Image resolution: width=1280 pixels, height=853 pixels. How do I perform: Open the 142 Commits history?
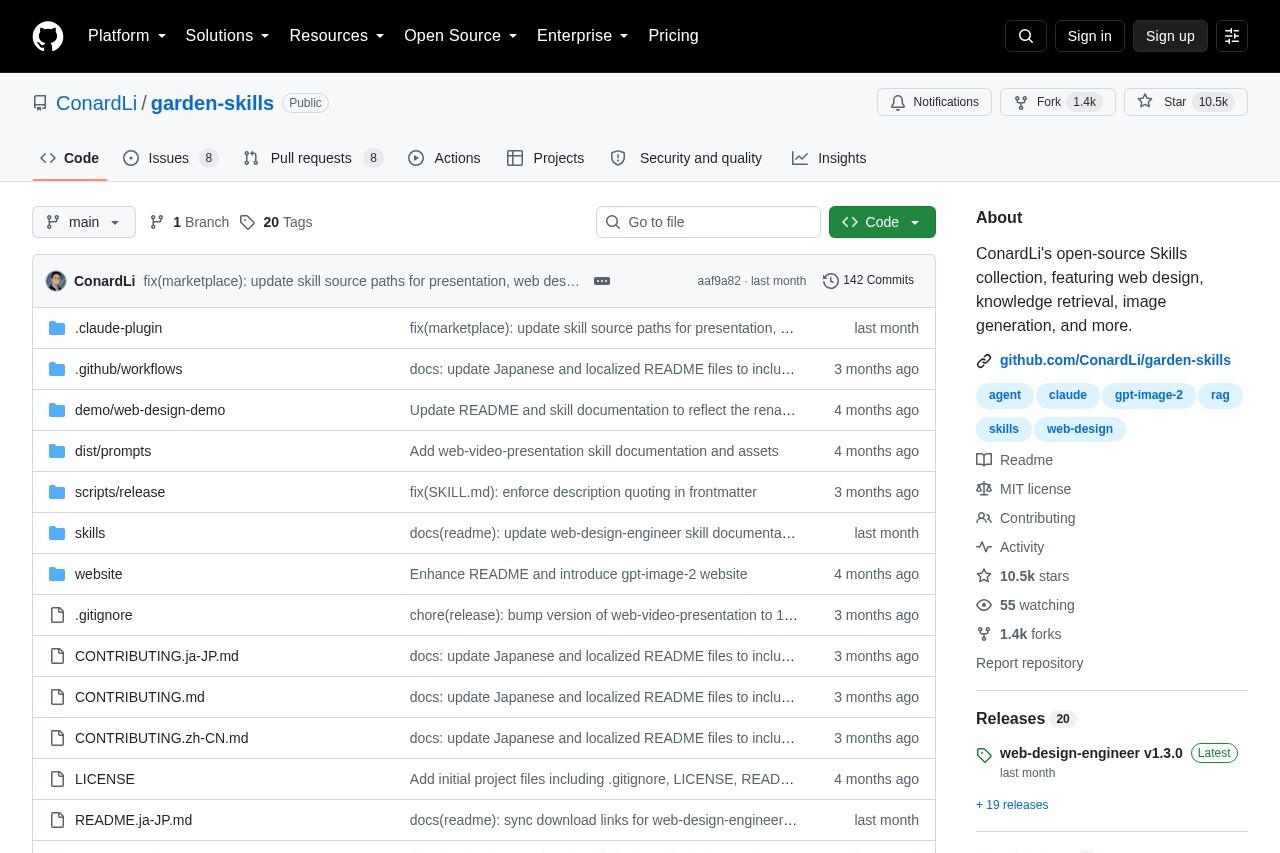[x=868, y=281]
